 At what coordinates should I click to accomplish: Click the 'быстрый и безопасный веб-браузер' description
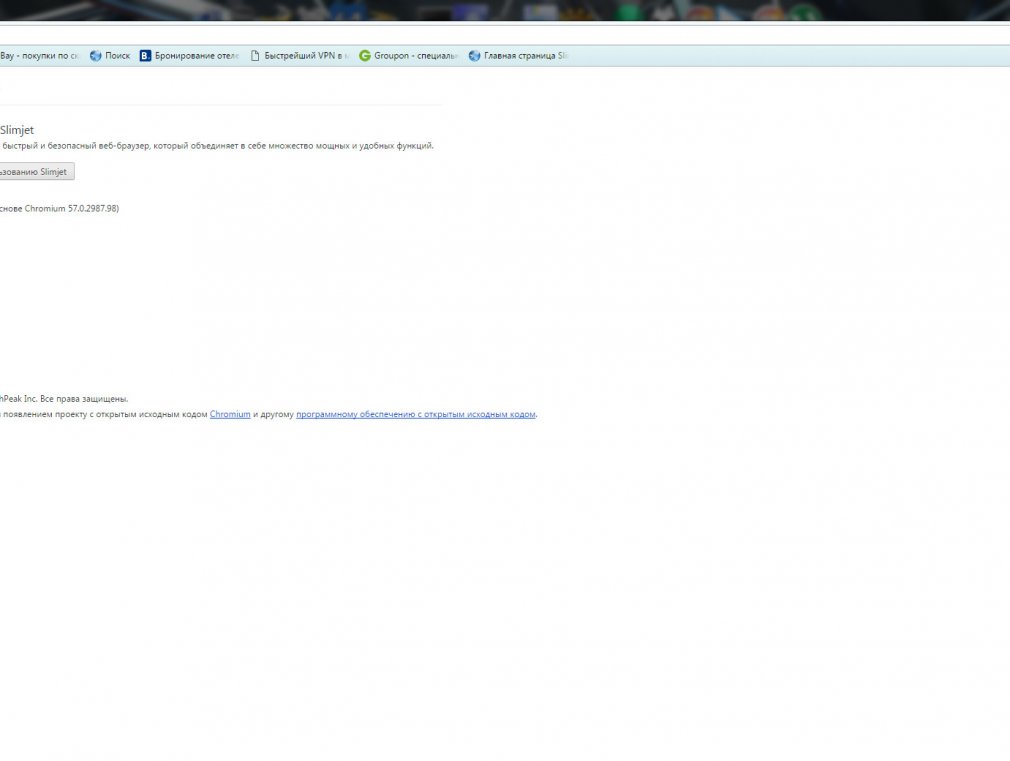[76, 146]
